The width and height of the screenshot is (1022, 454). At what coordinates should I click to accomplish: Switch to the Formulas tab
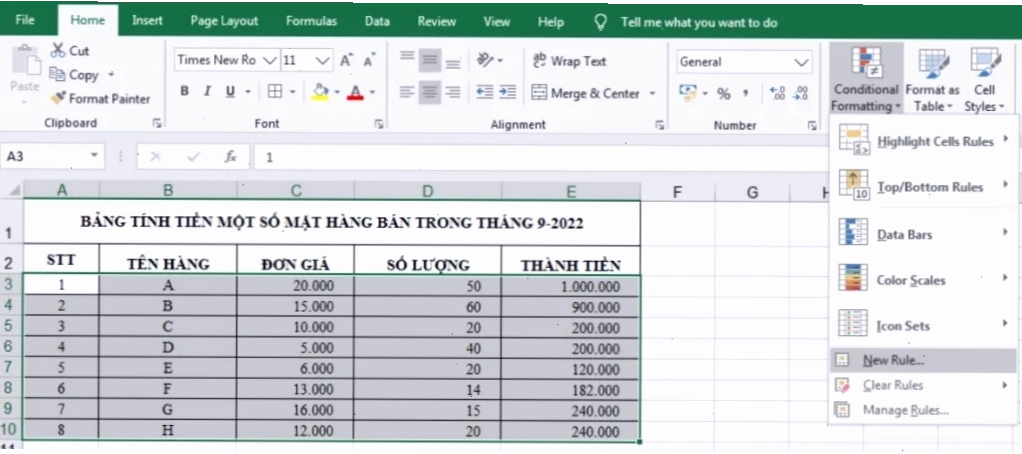click(x=312, y=21)
